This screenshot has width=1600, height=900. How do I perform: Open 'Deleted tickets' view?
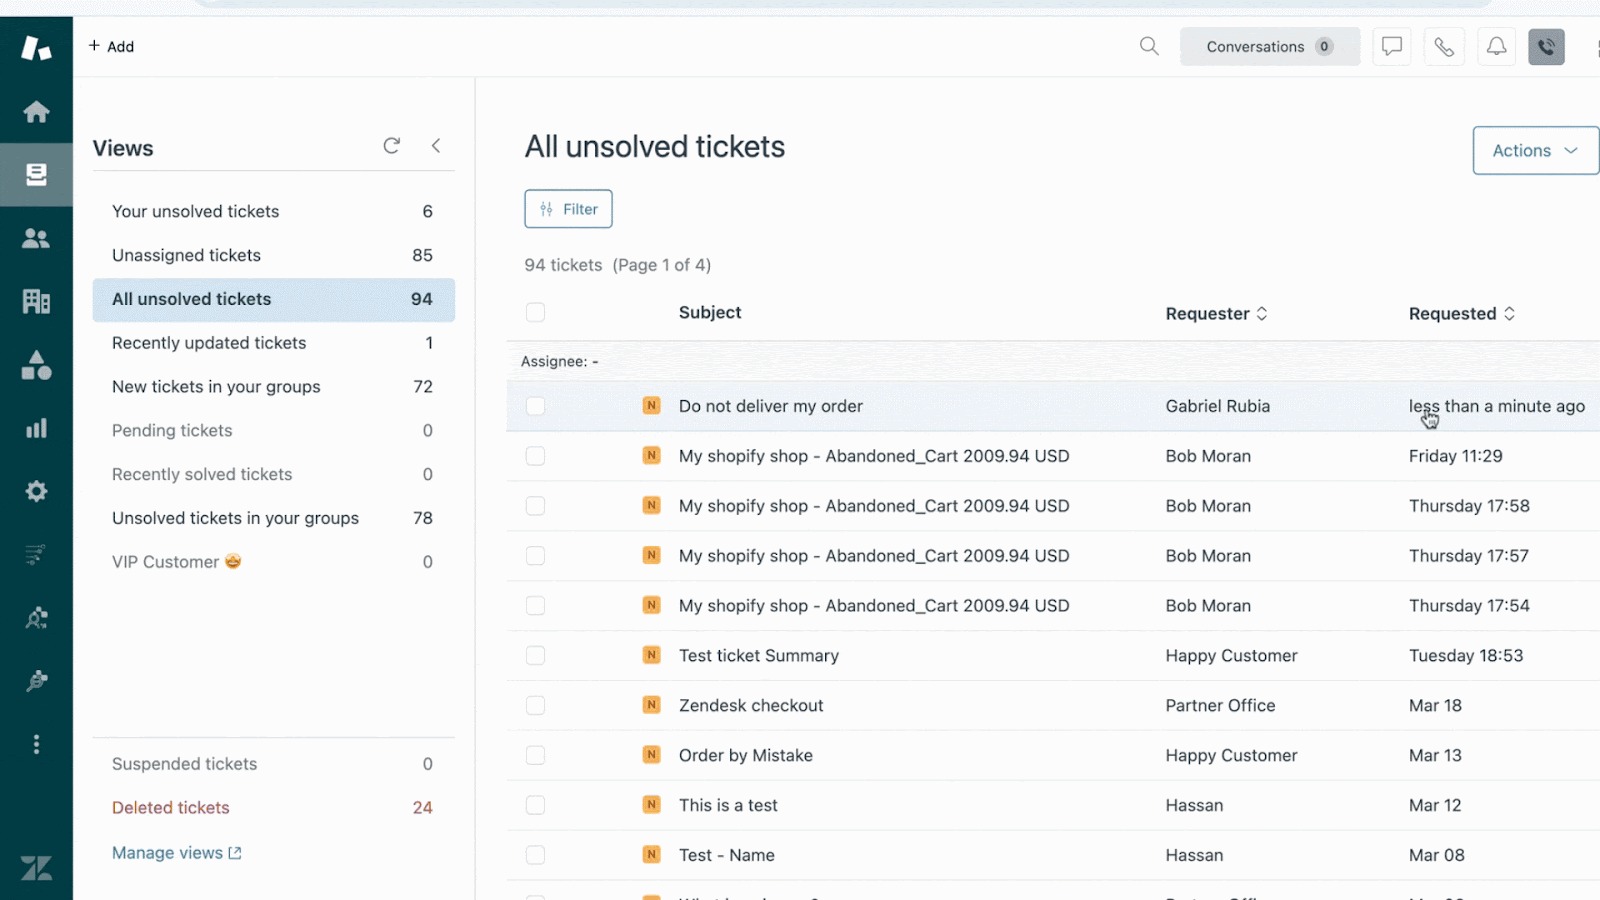click(170, 807)
